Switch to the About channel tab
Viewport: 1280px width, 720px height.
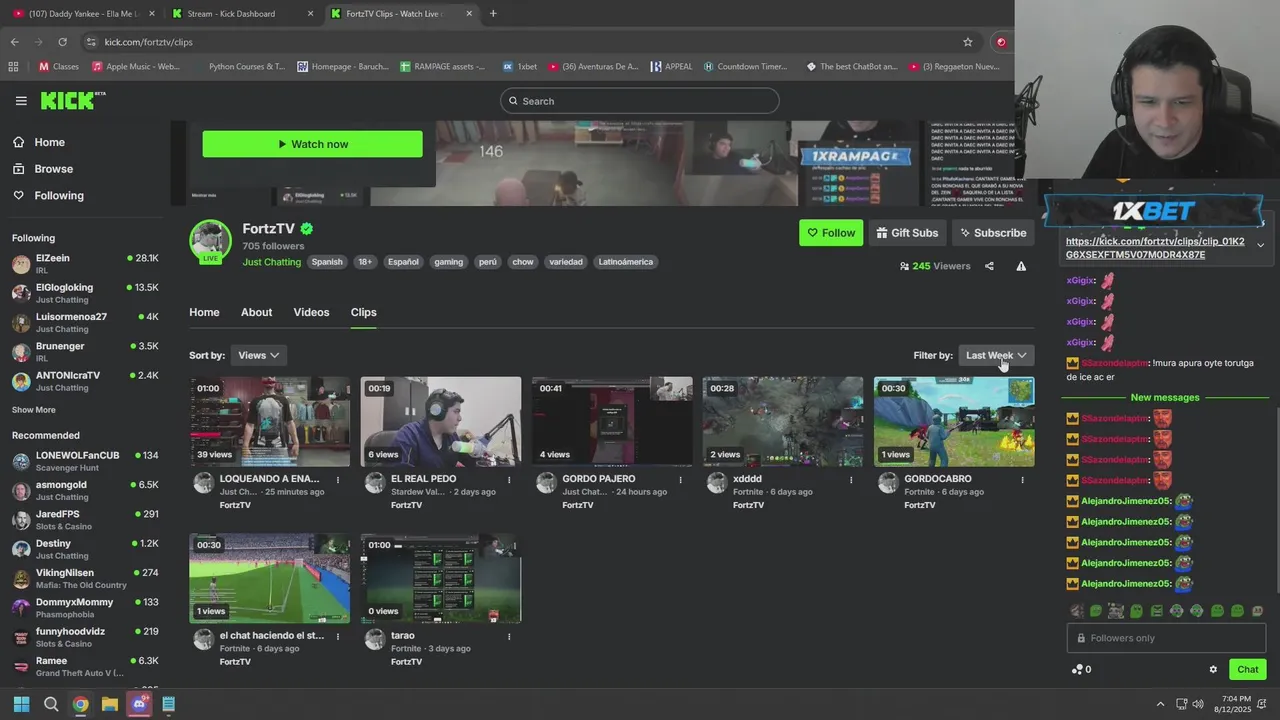point(256,312)
